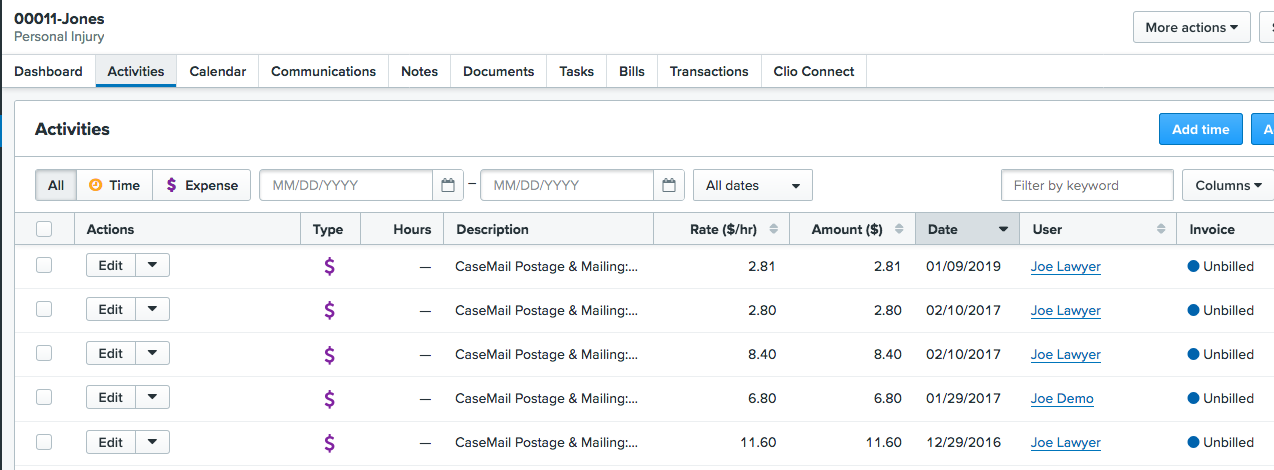Go to the Bills tab

[632, 71]
